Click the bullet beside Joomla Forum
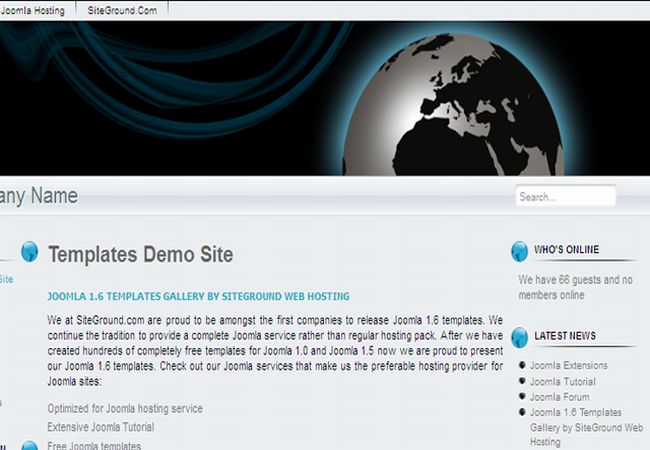 tap(522, 396)
